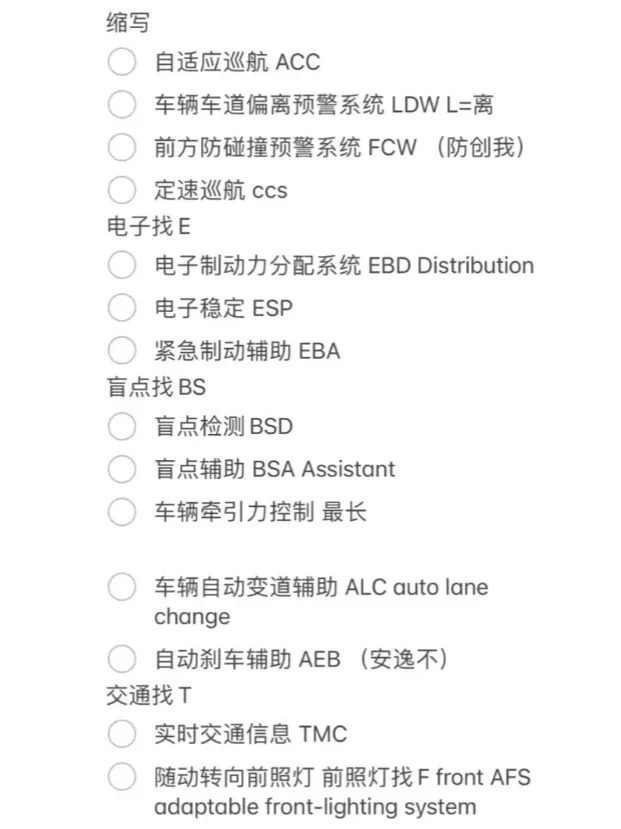Click the text "adaptable front-lighting system"
This screenshot has height=829, width=621.
pyautogui.click(x=315, y=806)
